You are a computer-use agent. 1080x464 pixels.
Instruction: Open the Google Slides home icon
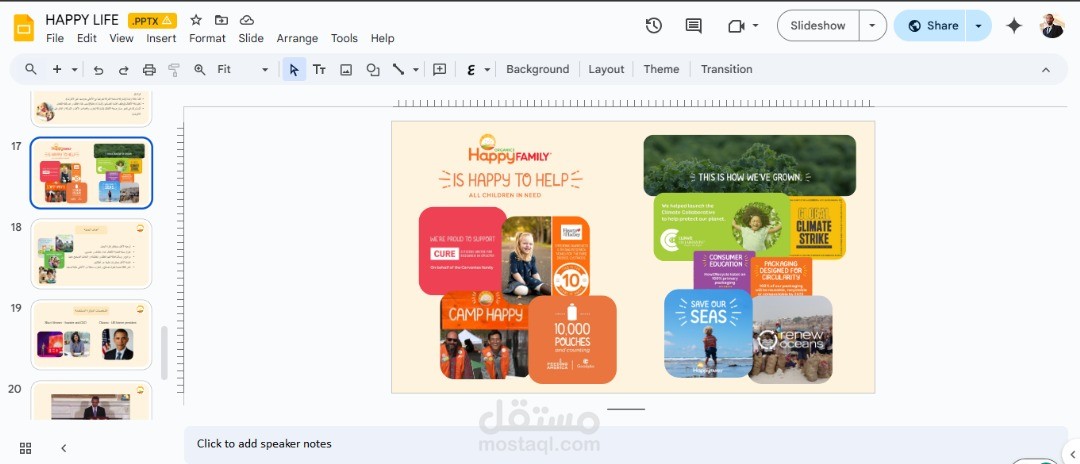click(x=24, y=28)
